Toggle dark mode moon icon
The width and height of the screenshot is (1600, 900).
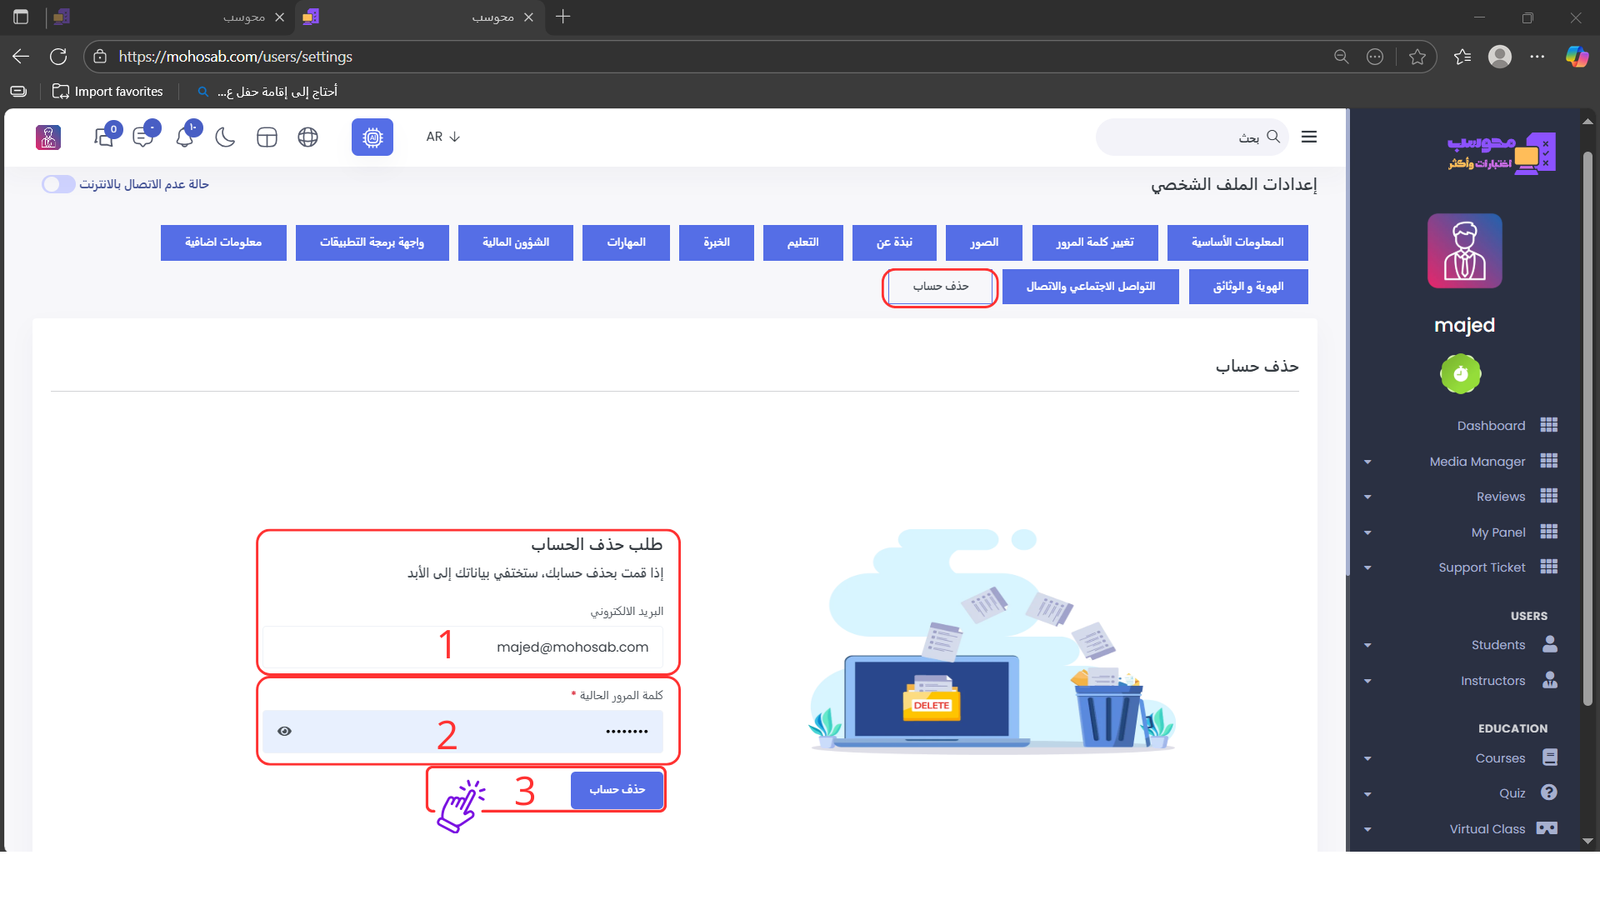pos(225,137)
